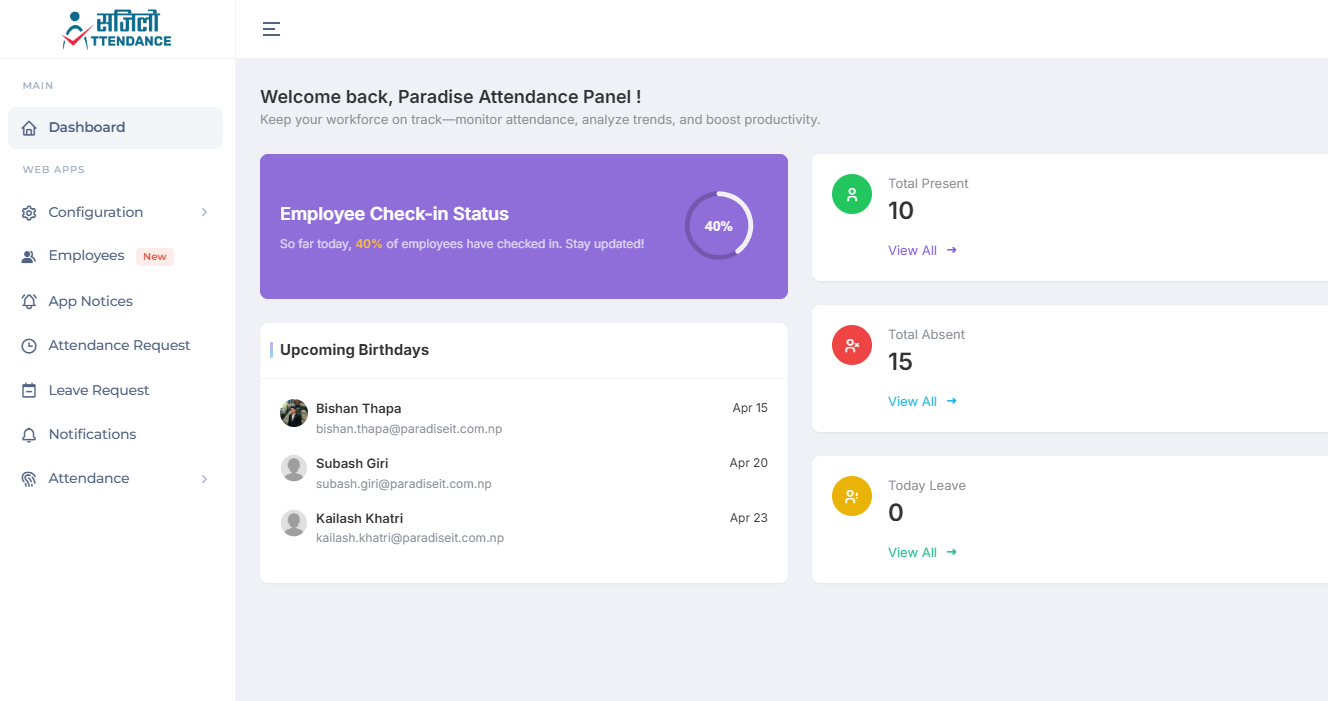
Task: Select Kailash Khatri in Upcoming Birthdays
Action: coord(359,518)
